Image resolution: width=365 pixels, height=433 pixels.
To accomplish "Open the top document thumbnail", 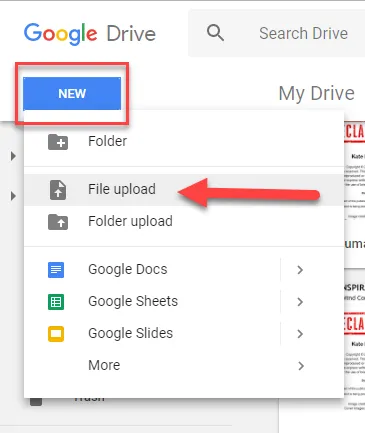I will (x=354, y=172).
